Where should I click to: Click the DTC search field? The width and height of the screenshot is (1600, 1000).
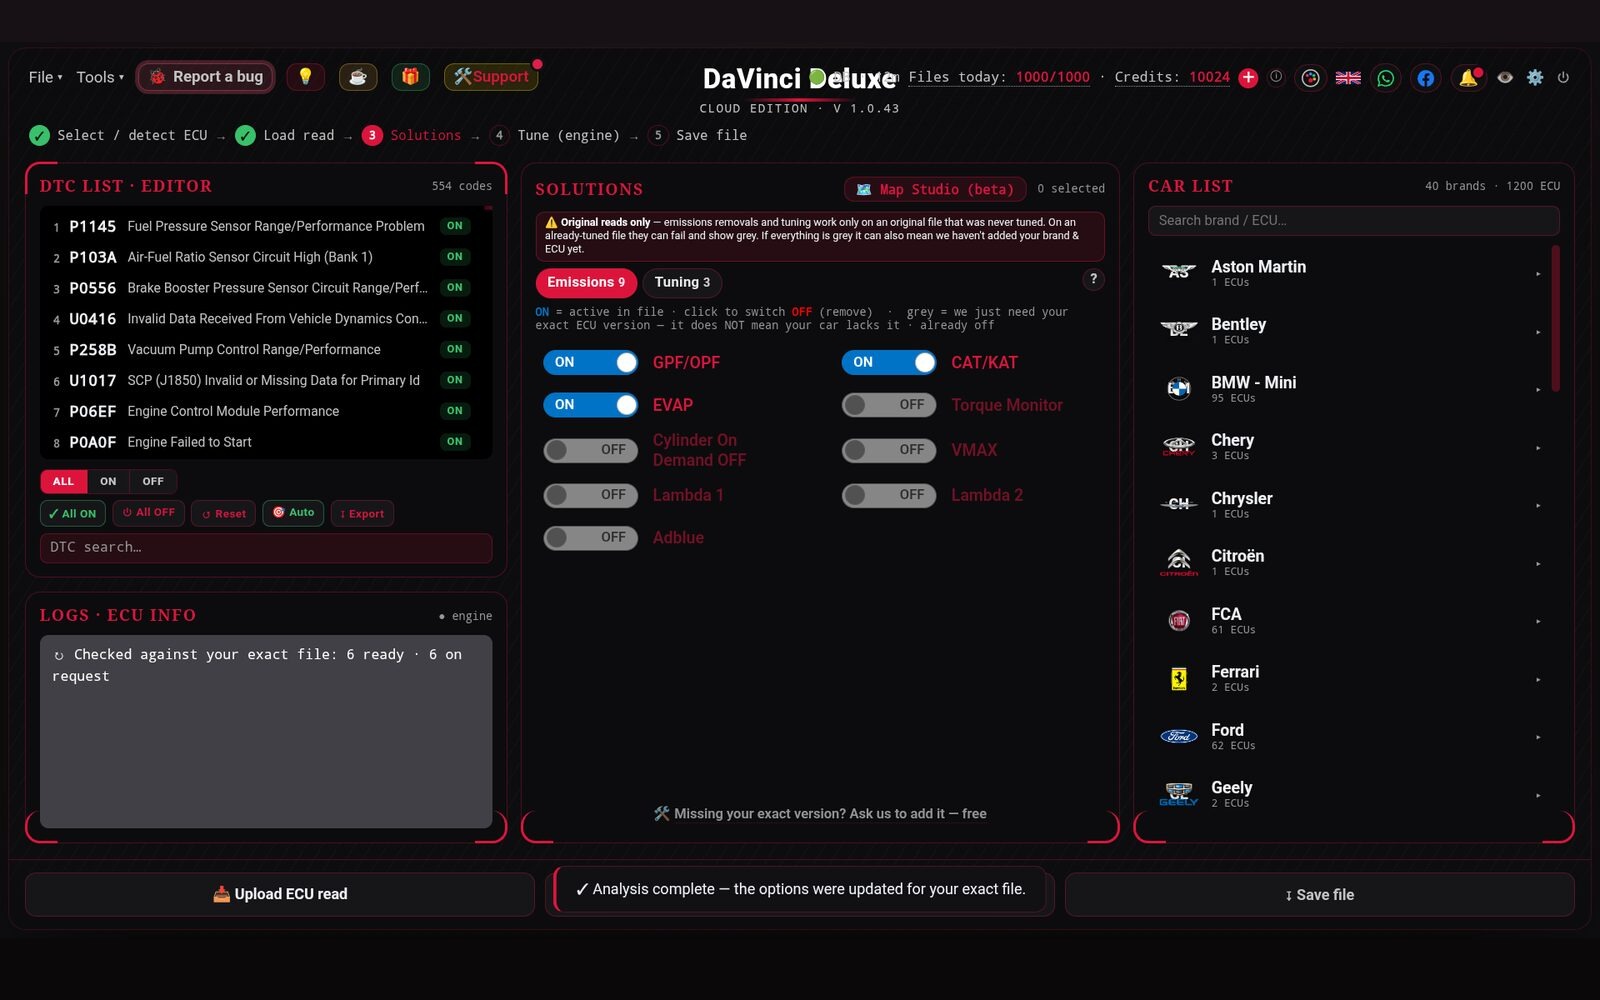pyautogui.click(x=266, y=548)
